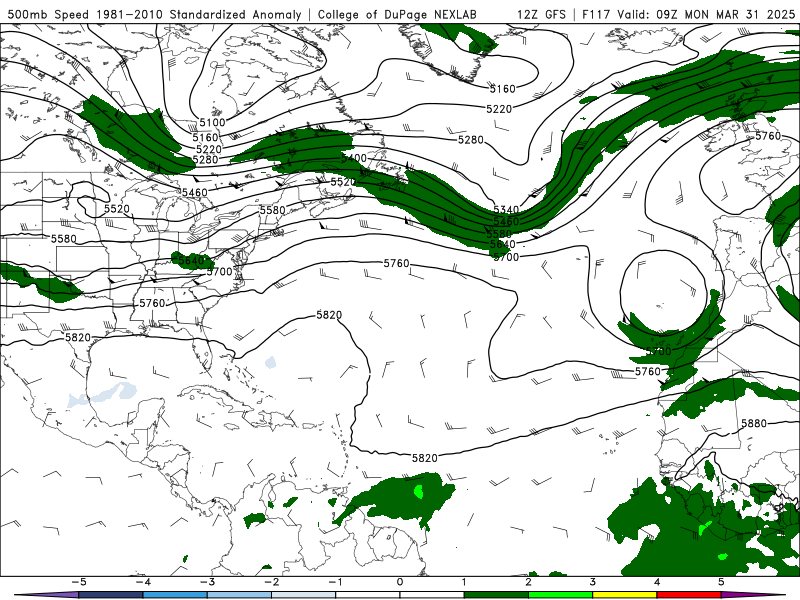Select the blue -4 to -3 colorbar segment
This screenshot has width=800, height=600.
pos(175,595)
